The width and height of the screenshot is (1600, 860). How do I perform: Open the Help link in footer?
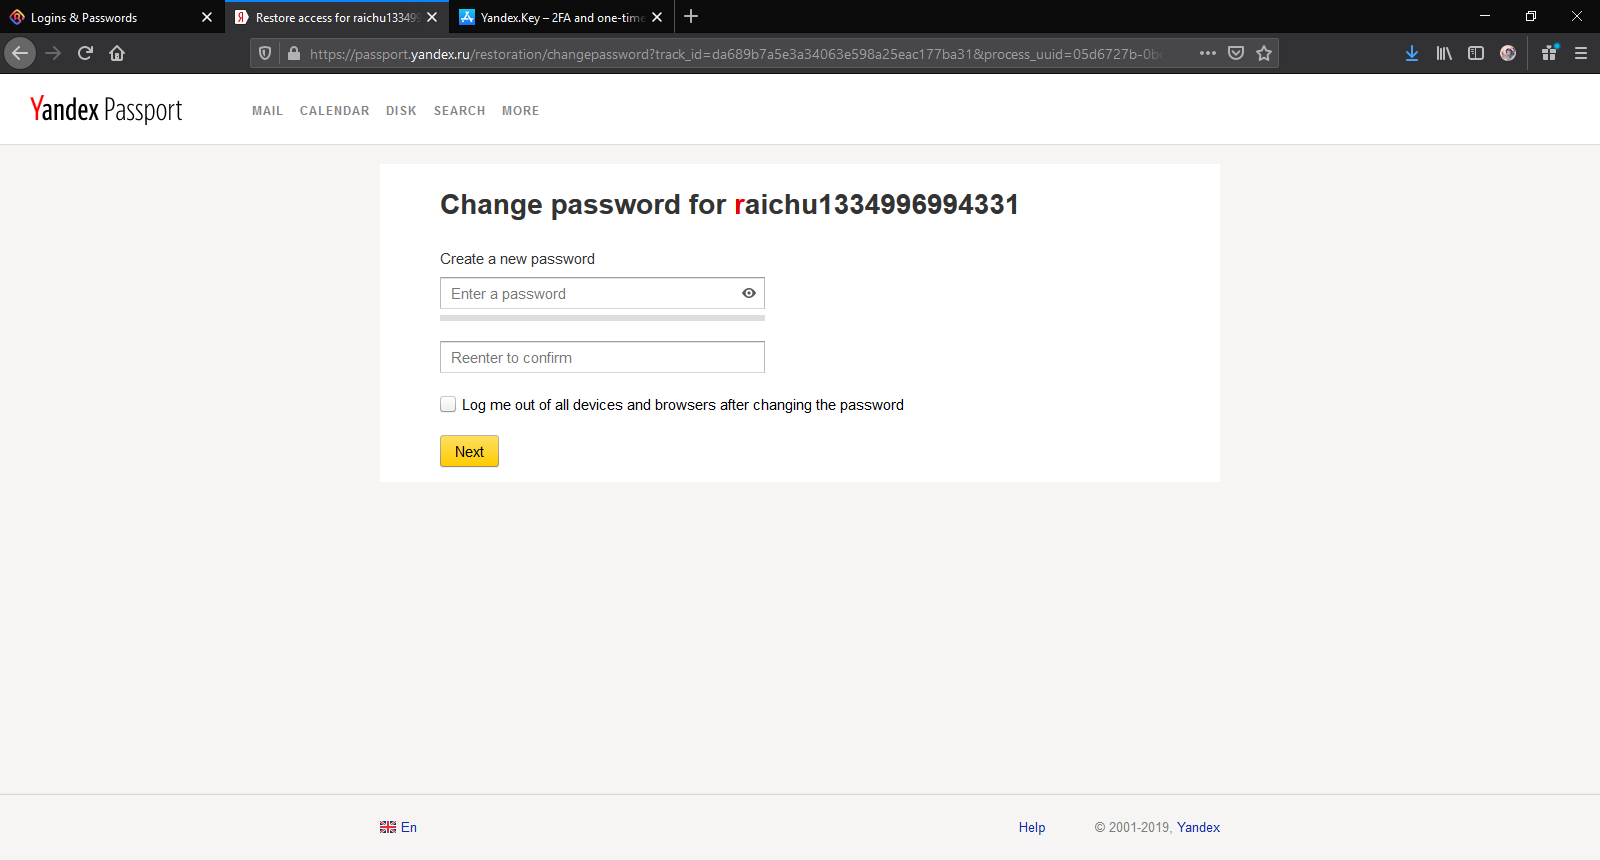tap(1032, 827)
